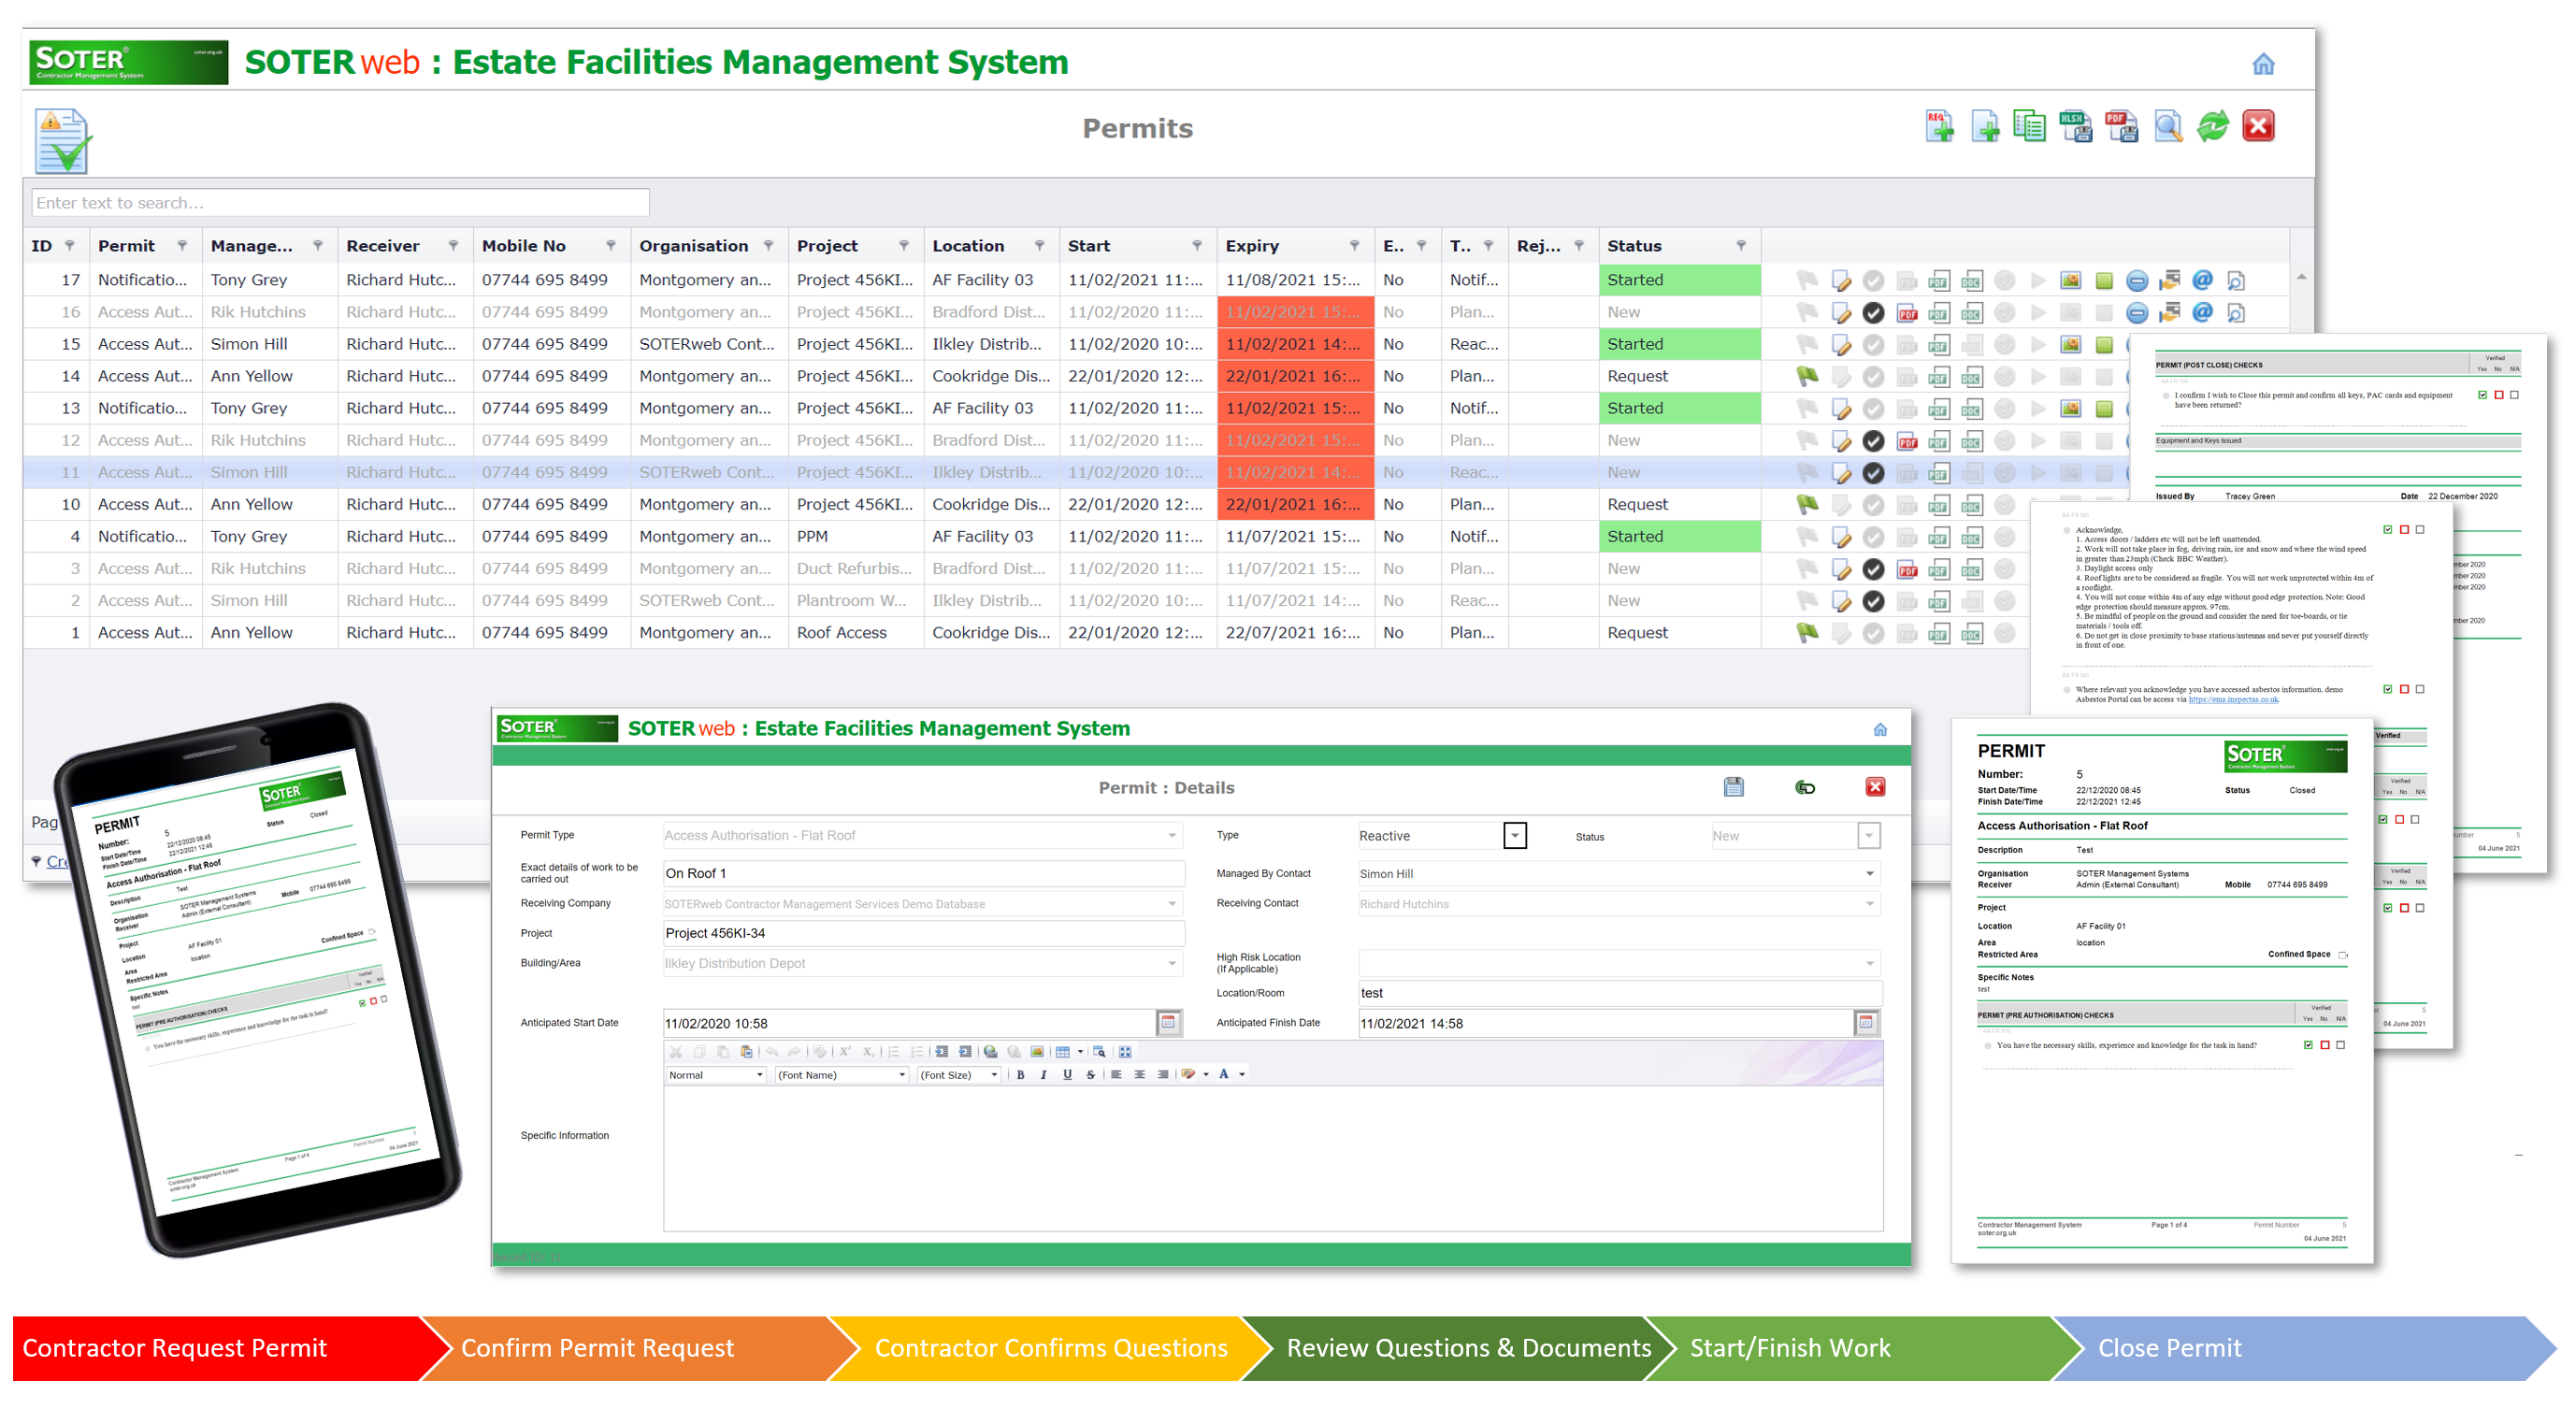Click the green square icon on permit 17

[2103, 280]
